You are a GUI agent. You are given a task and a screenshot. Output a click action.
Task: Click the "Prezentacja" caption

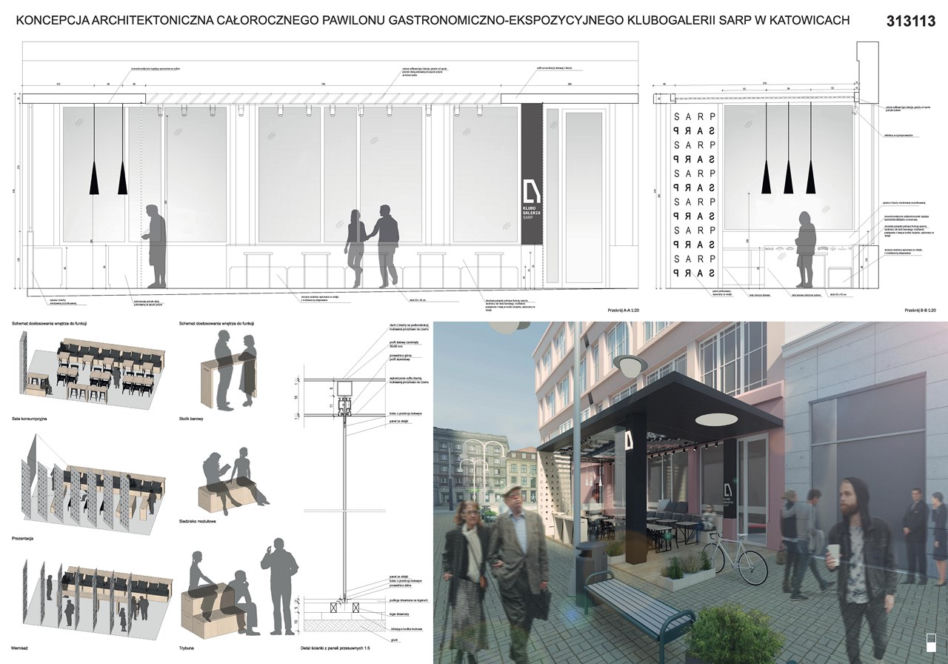(x=22, y=538)
